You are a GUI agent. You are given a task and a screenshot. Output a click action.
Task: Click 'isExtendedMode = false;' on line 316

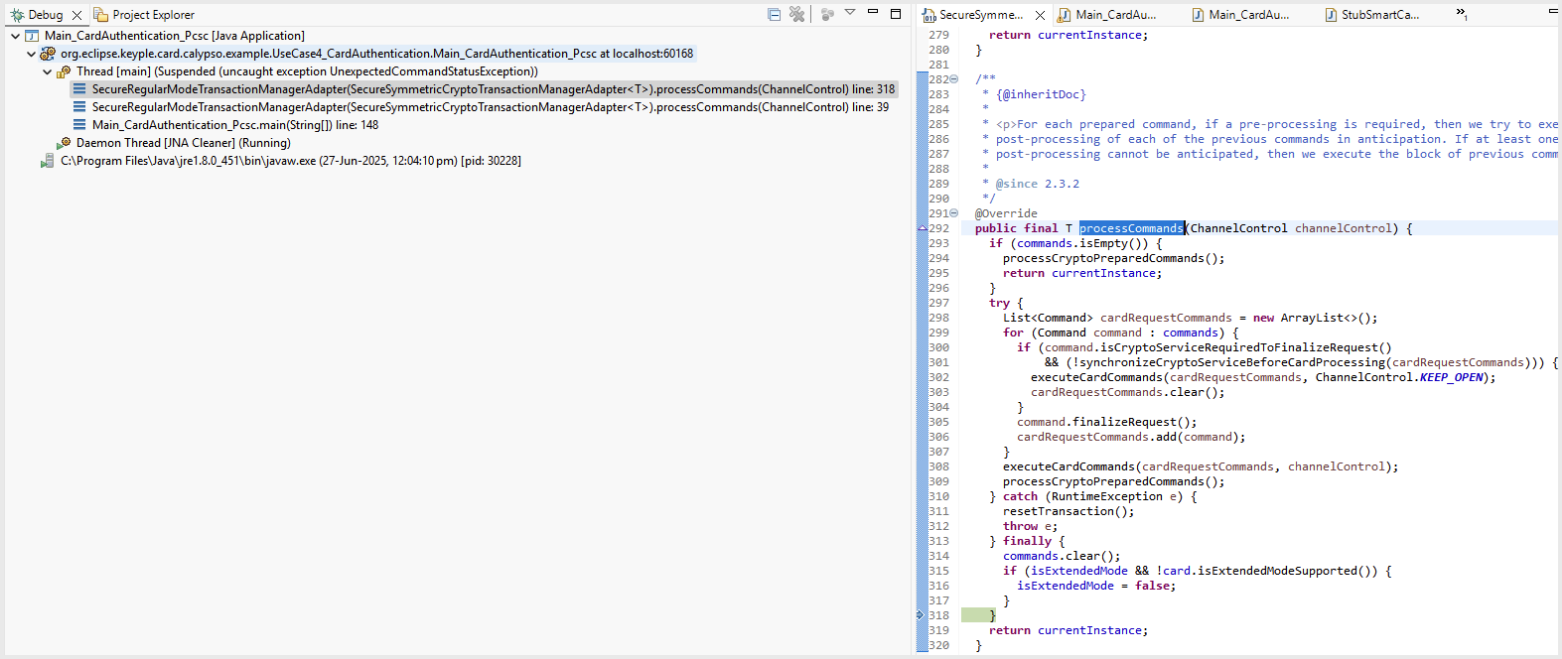[x=1096, y=586]
